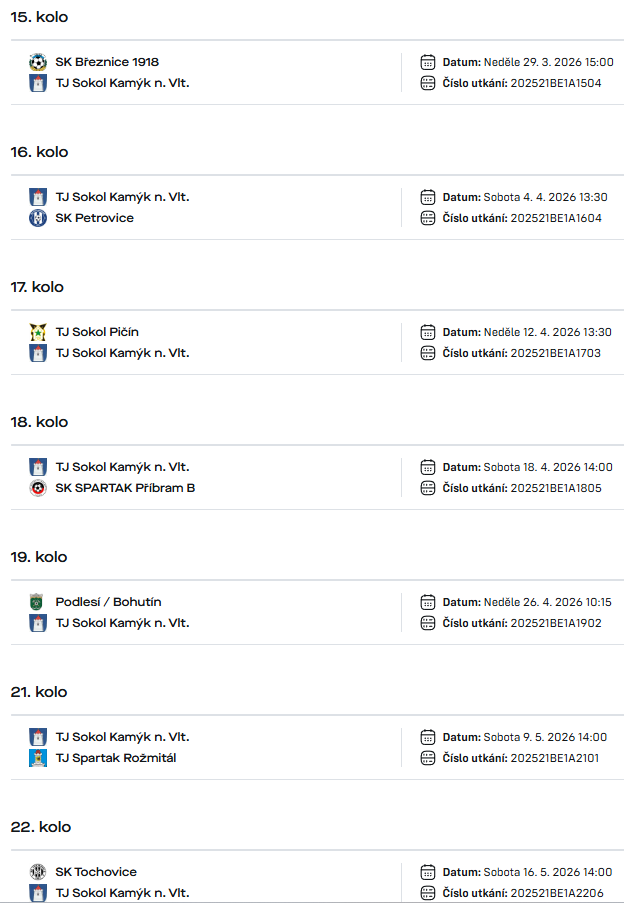Open SK SPARTAK Příbram B team link
This screenshot has height=905, width=628.
pos(125,488)
